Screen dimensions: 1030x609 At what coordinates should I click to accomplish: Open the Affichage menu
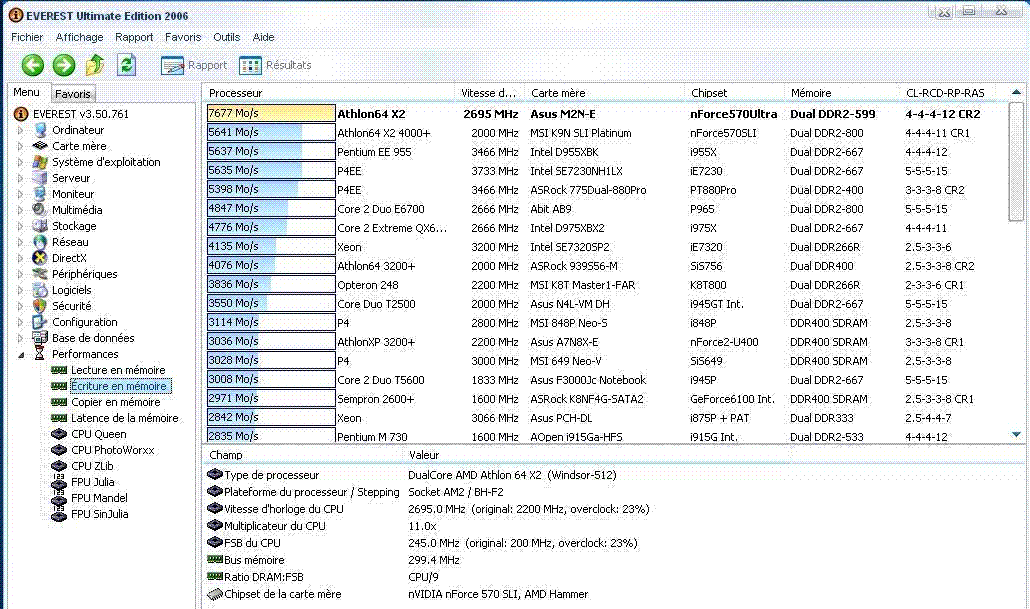tap(79, 37)
